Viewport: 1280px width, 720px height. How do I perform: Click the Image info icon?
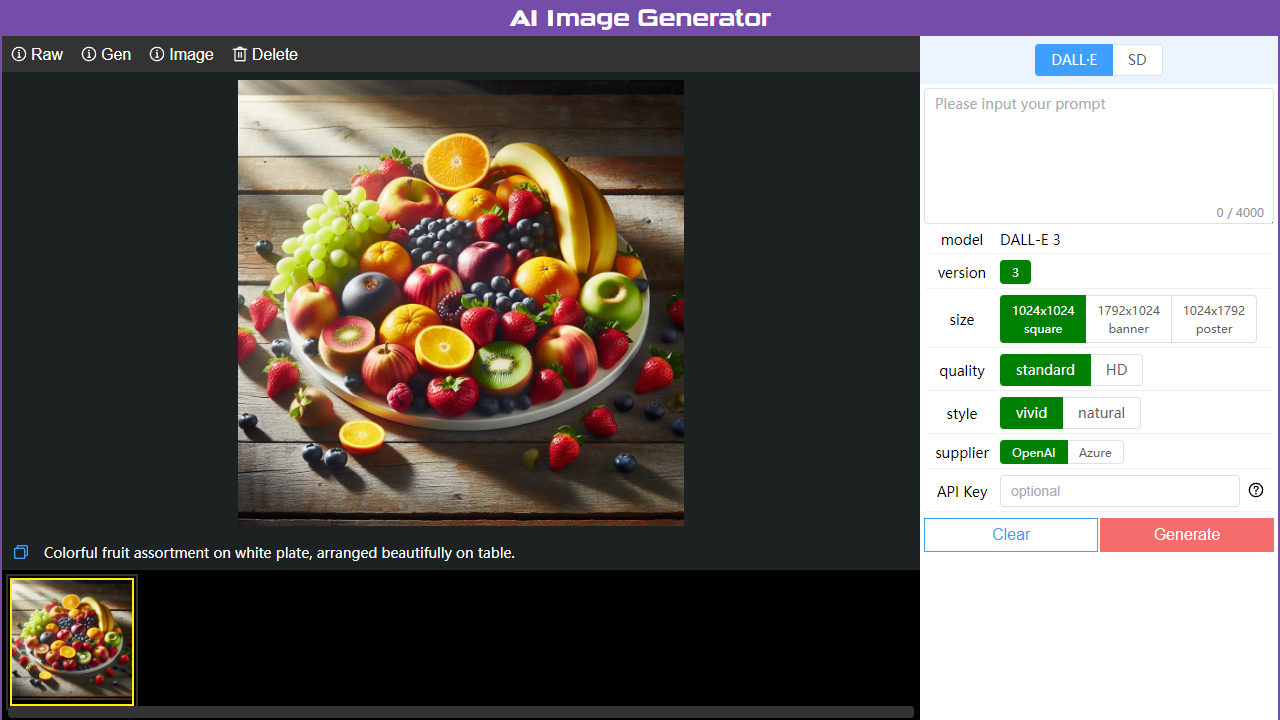click(x=155, y=54)
